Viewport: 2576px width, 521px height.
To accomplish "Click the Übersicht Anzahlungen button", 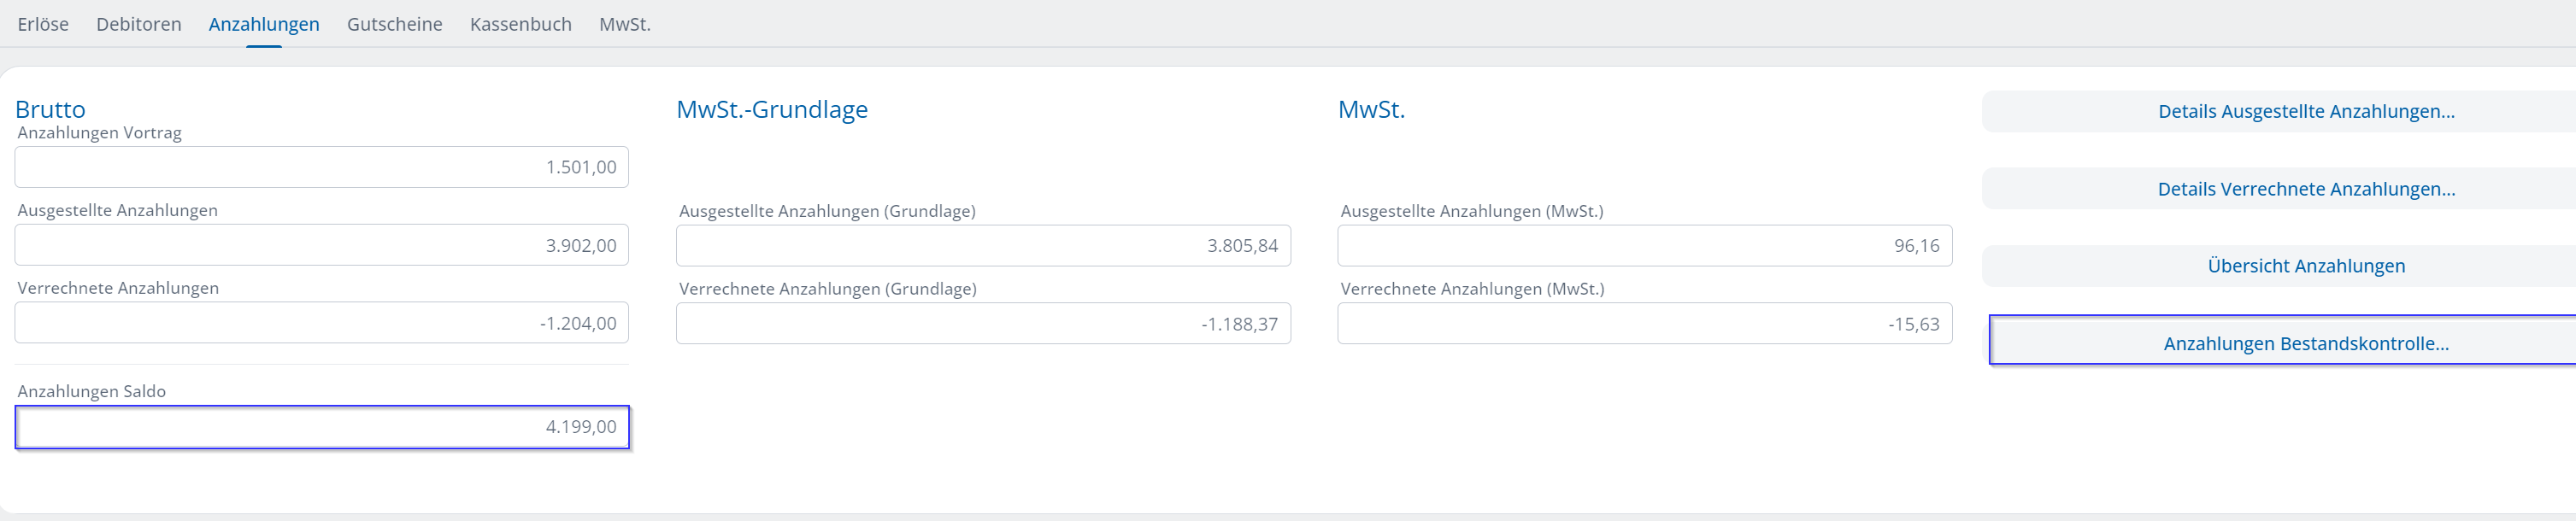I will pos(2305,266).
